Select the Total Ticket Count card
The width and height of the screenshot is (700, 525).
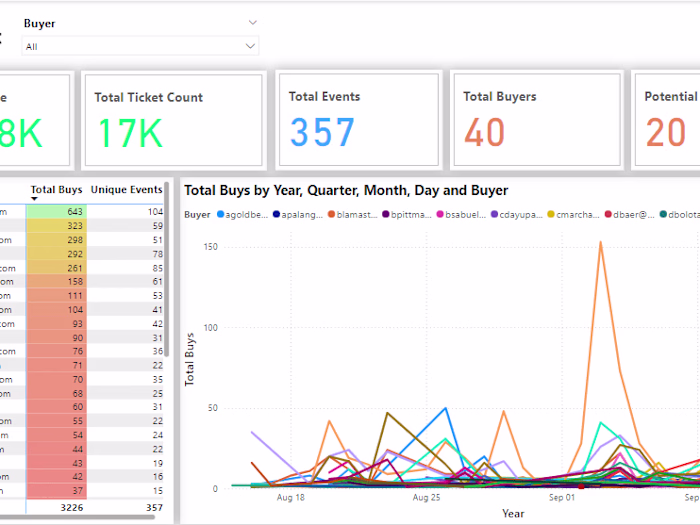point(174,120)
